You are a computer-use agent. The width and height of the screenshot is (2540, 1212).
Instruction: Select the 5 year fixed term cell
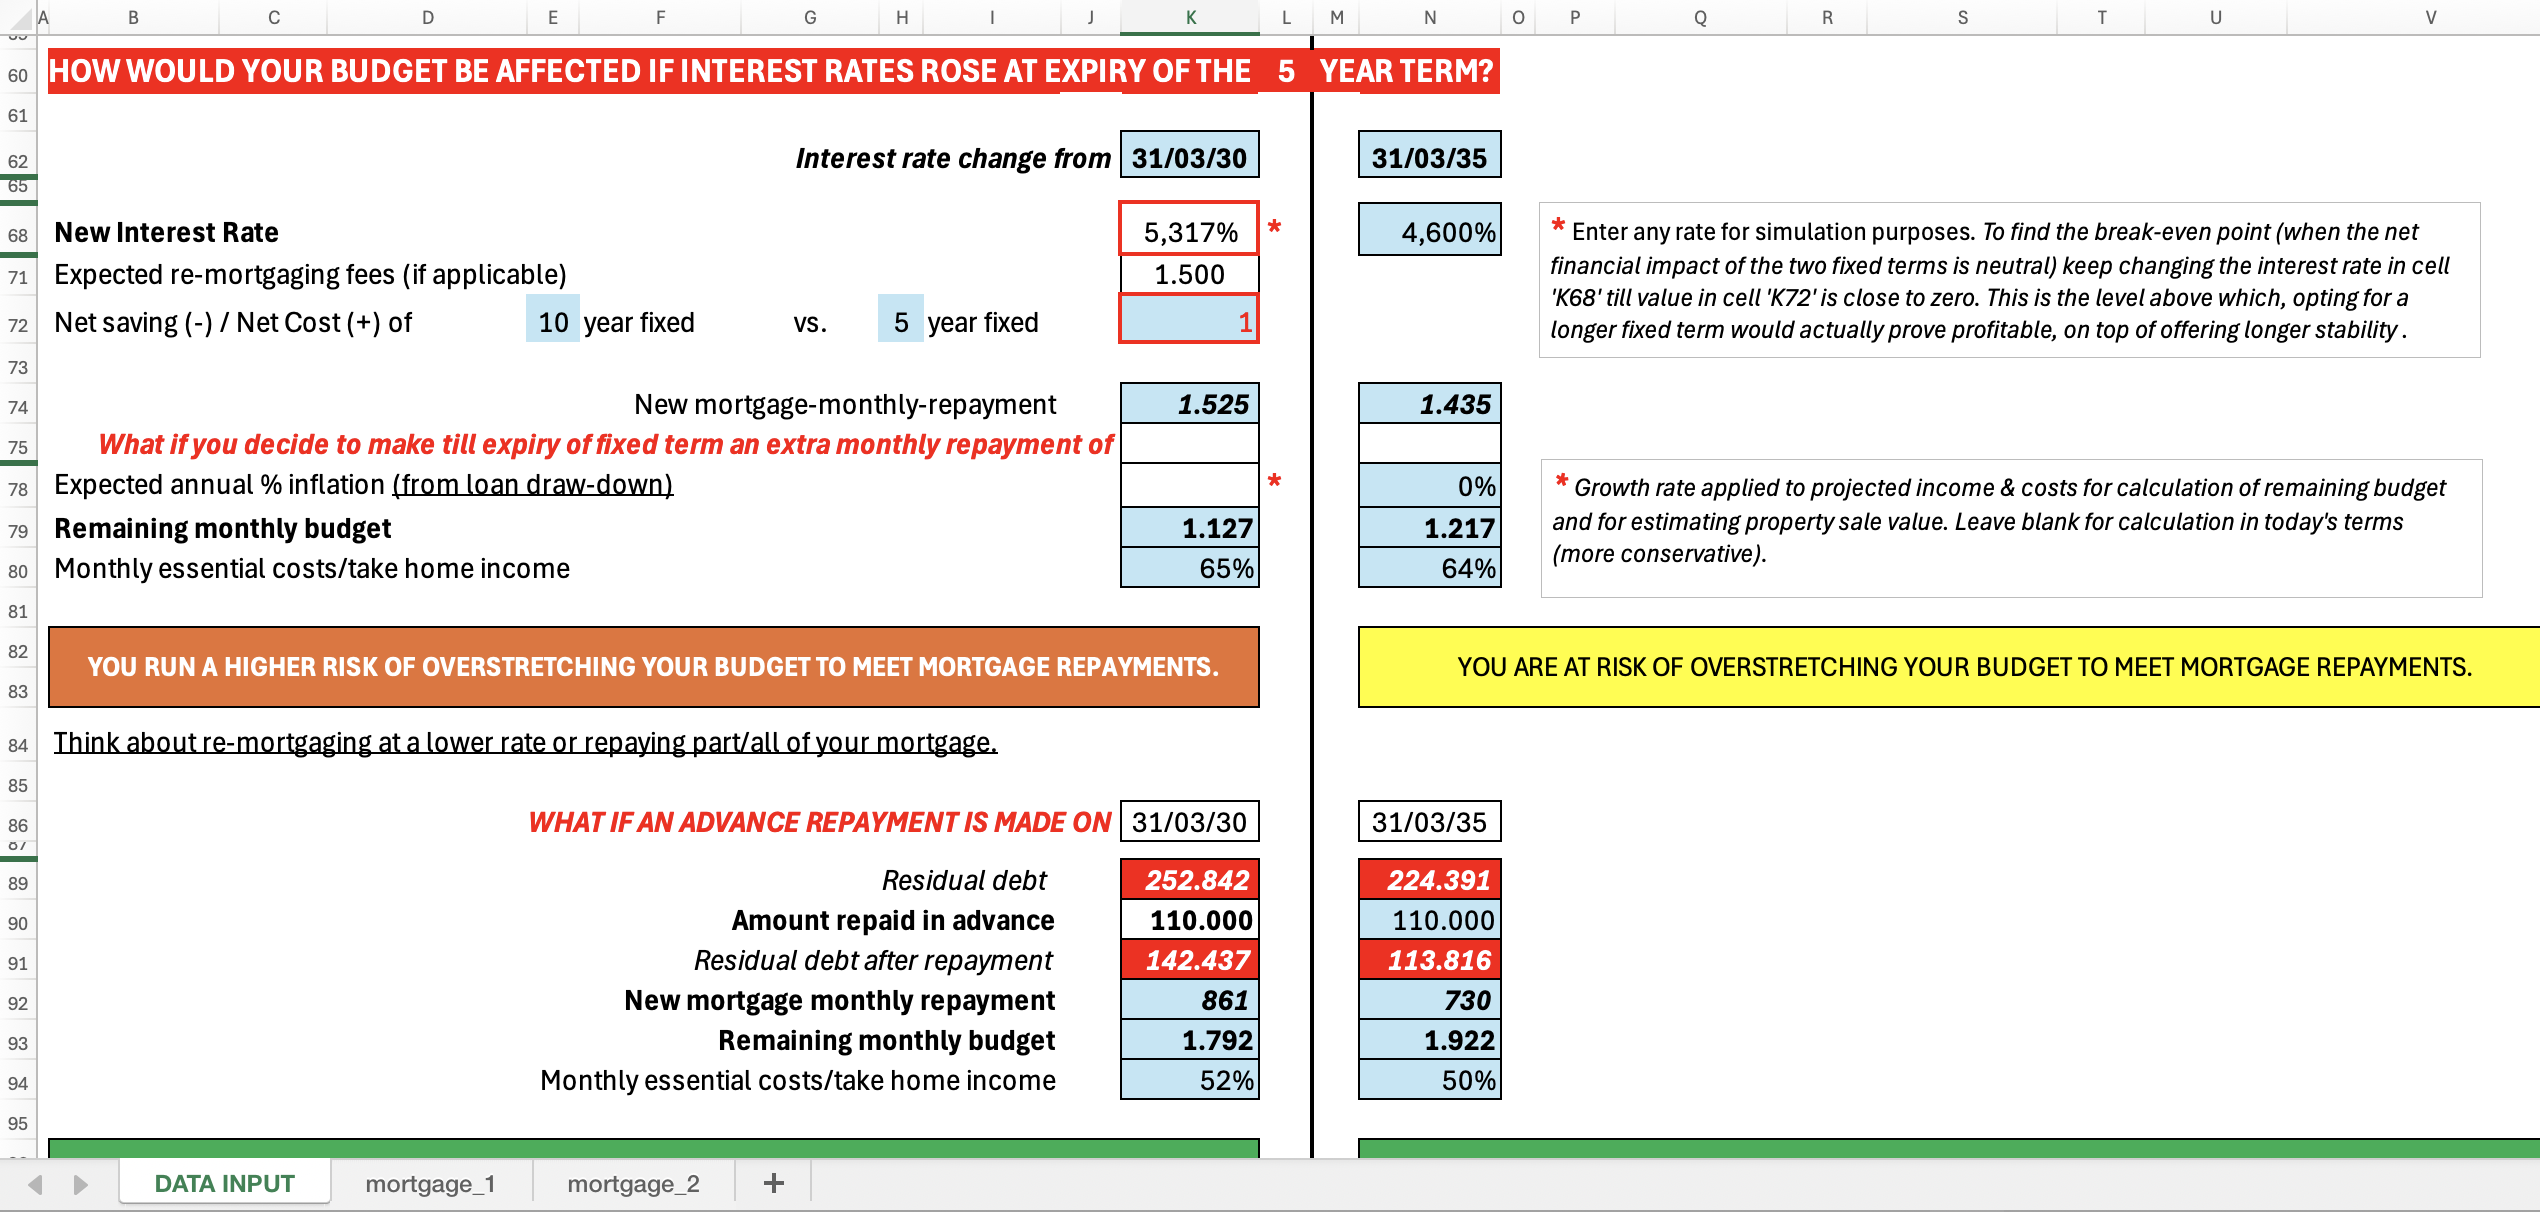(x=900, y=320)
